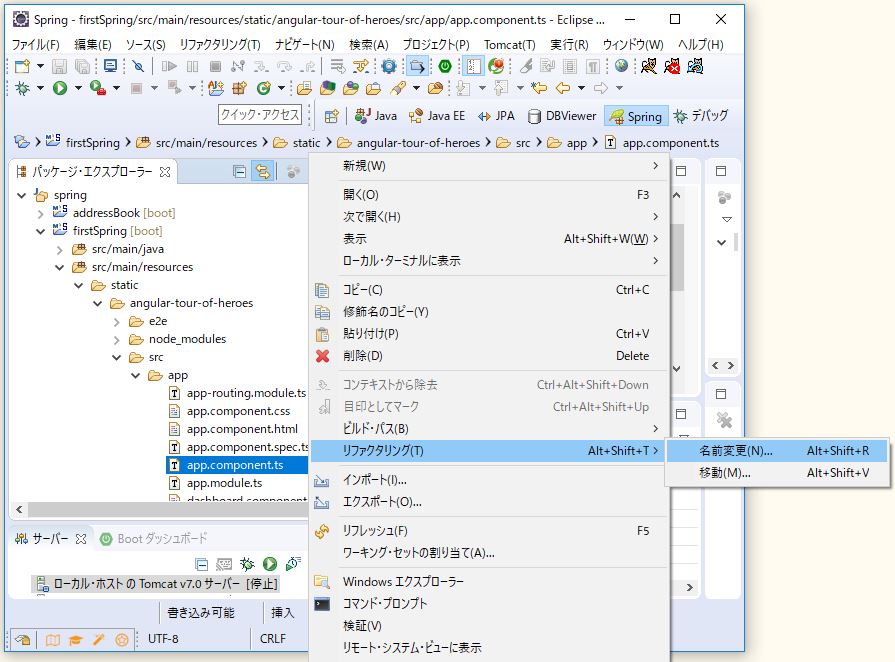Expand the e2e folder in Package Explorer
This screenshot has width=895, height=662.
tap(118, 321)
